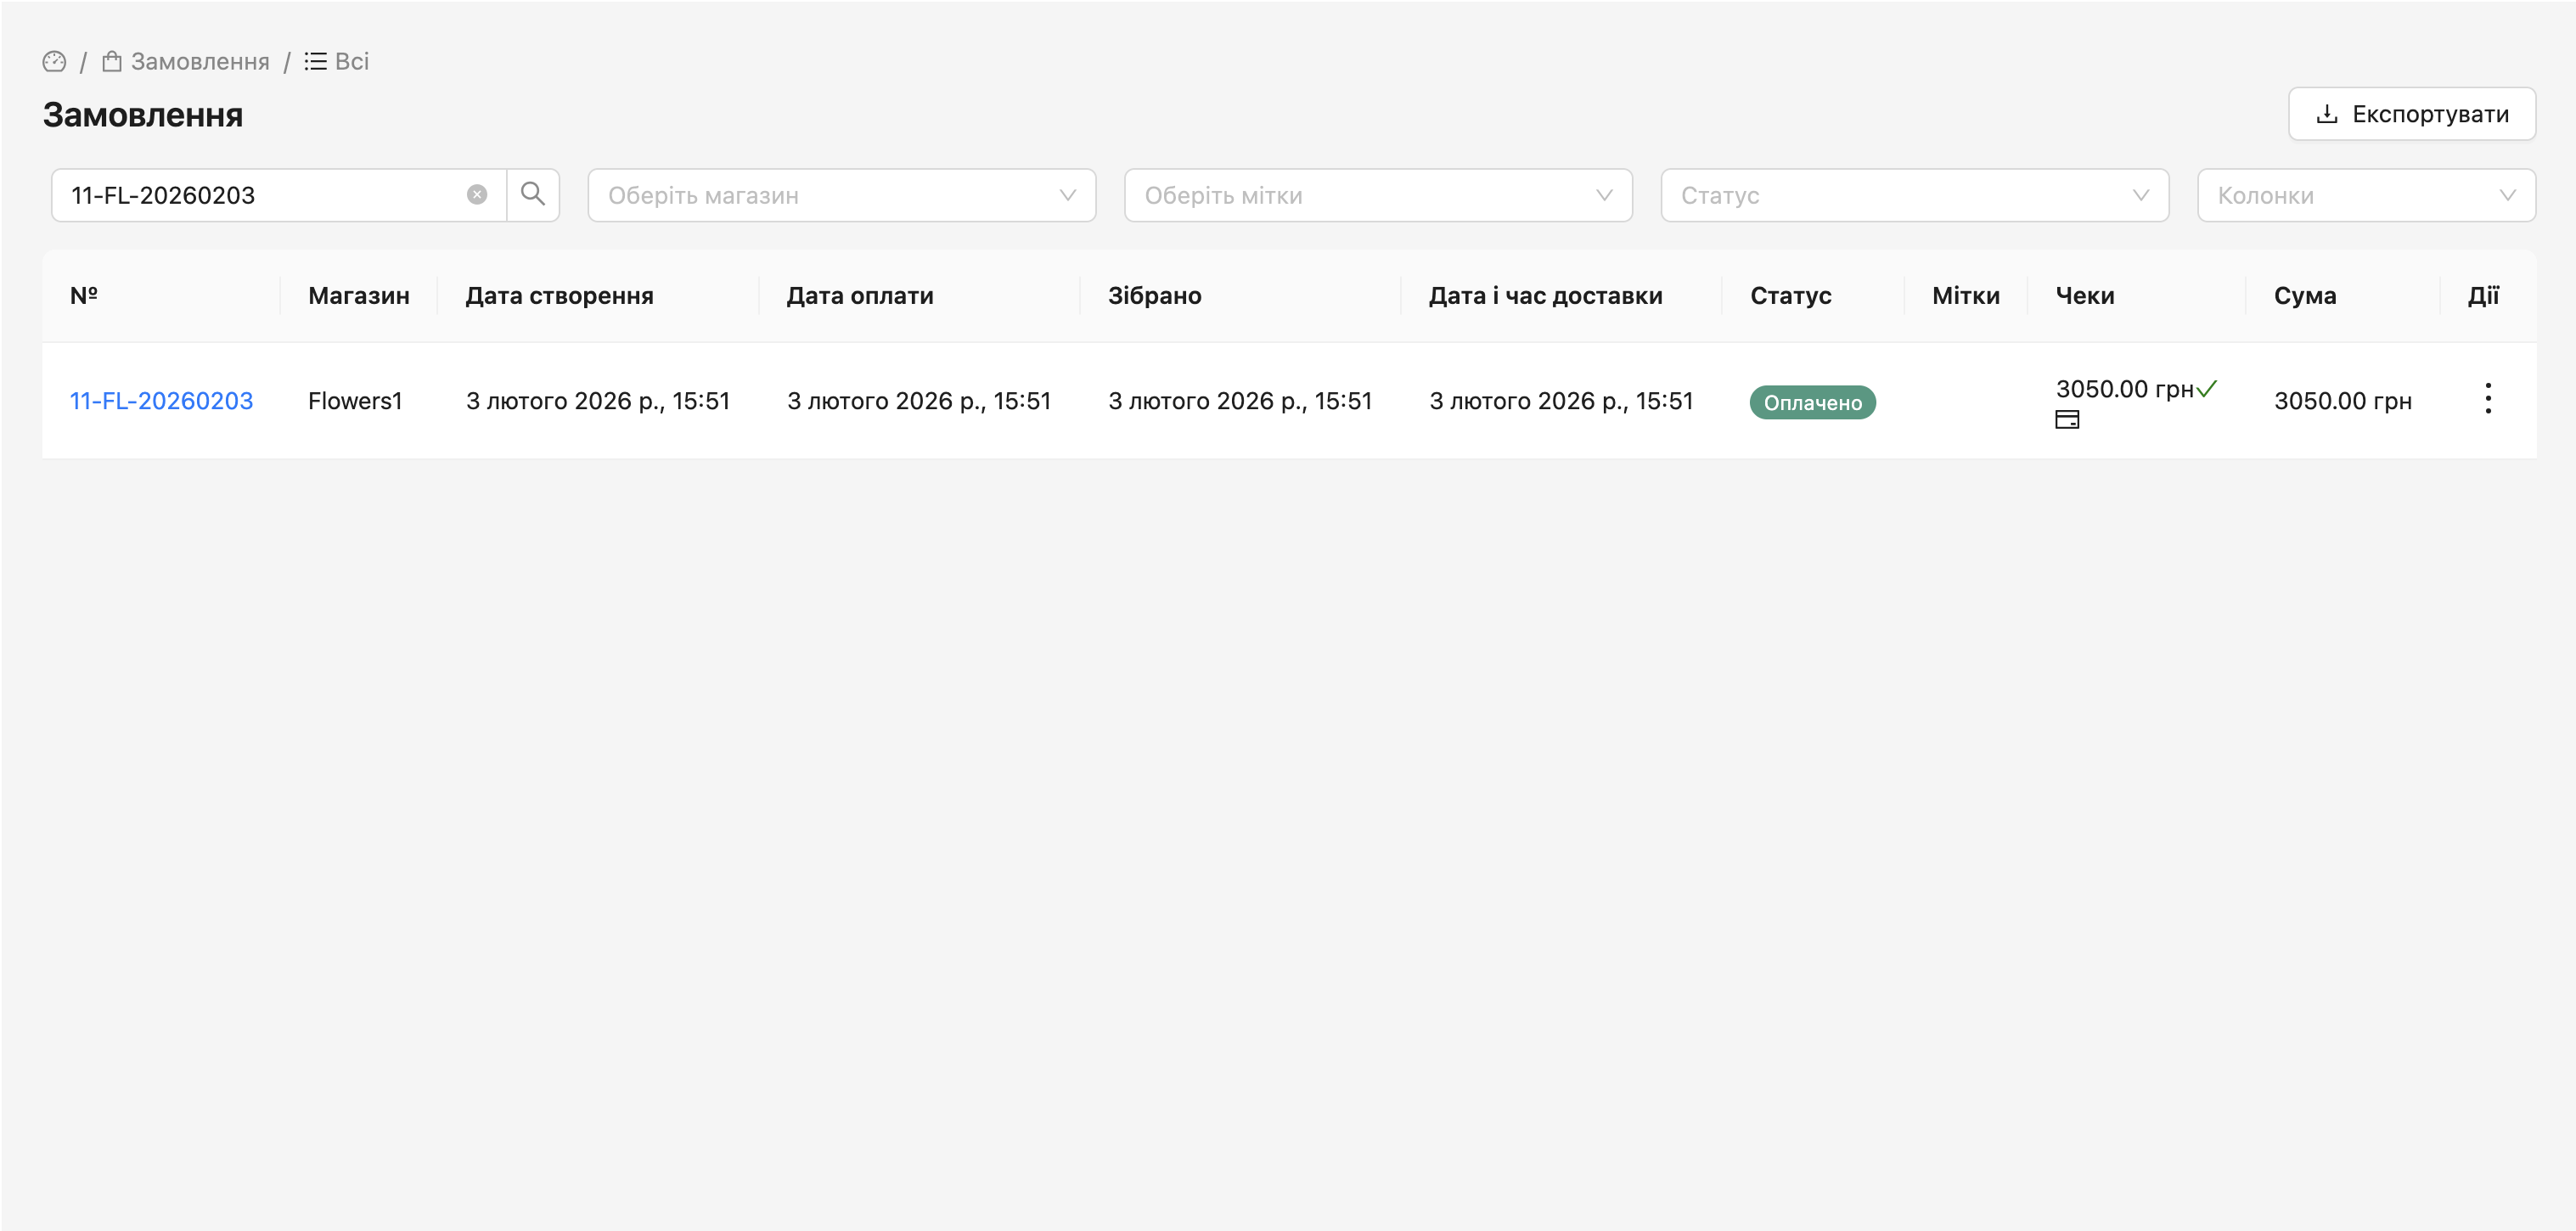Clear the order search field text
The image size is (2576, 1231).
[x=477, y=195]
